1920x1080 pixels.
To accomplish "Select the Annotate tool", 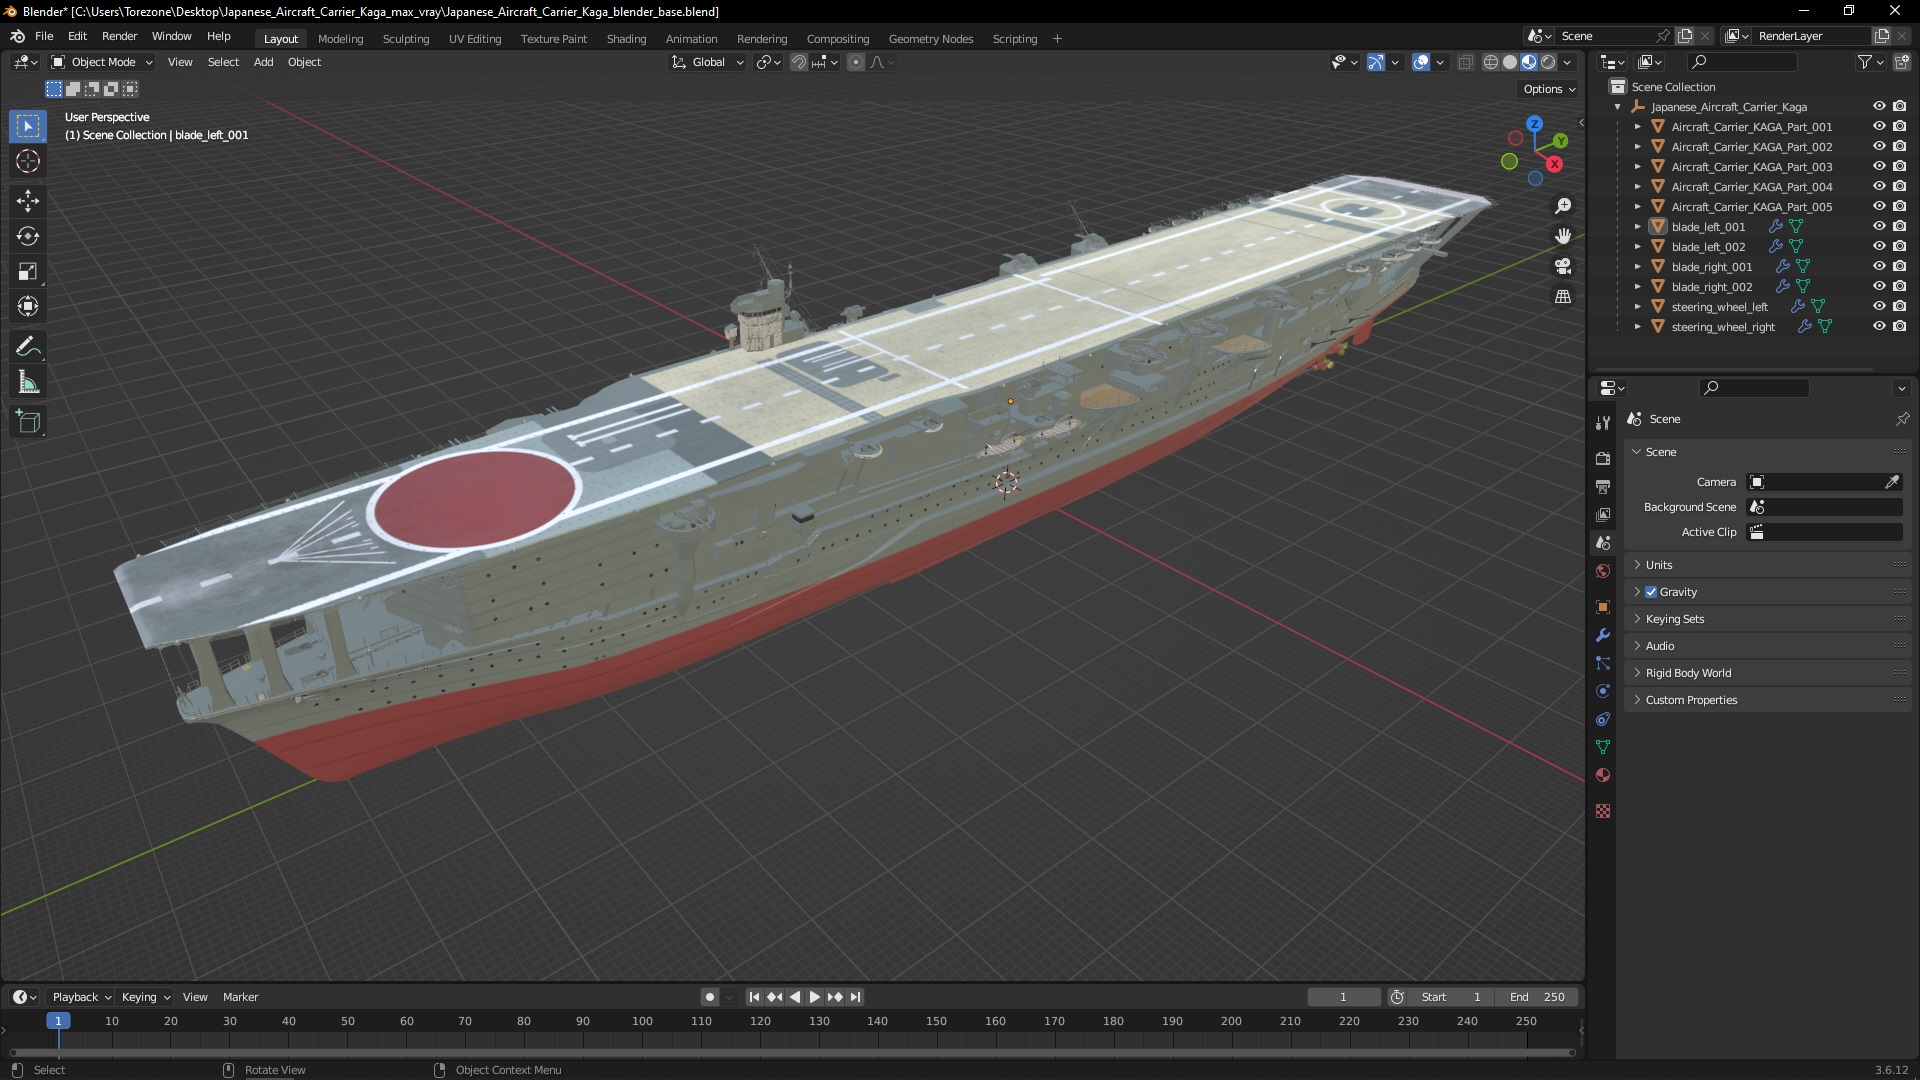I will pyautogui.click(x=28, y=347).
